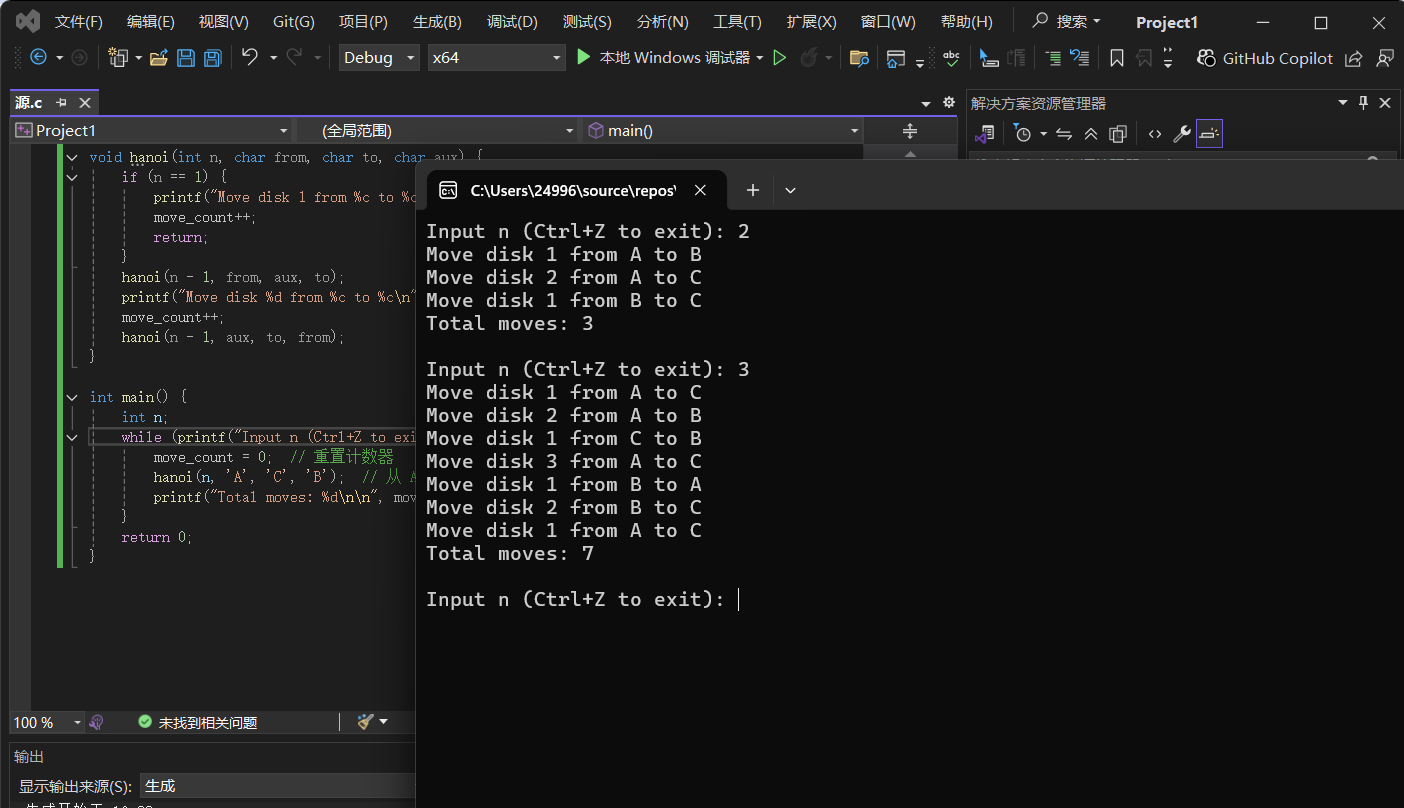Open the Project1 scope dropdown
The image size is (1404, 808).
tap(152, 130)
